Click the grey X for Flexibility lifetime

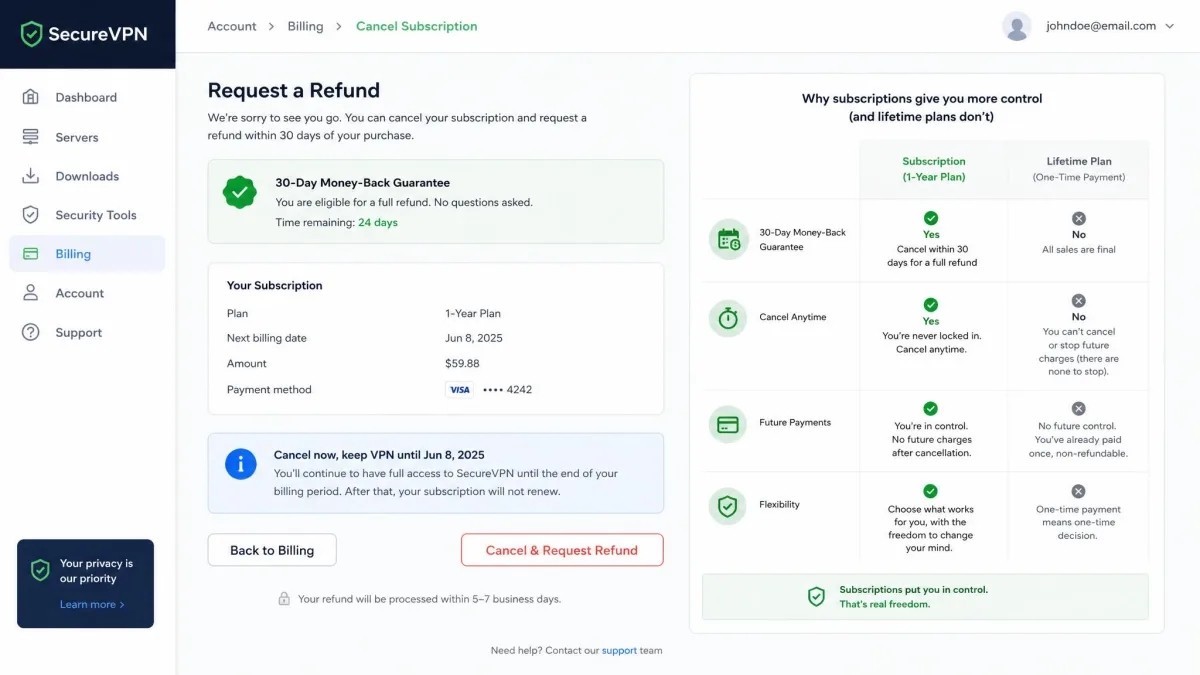1078,491
